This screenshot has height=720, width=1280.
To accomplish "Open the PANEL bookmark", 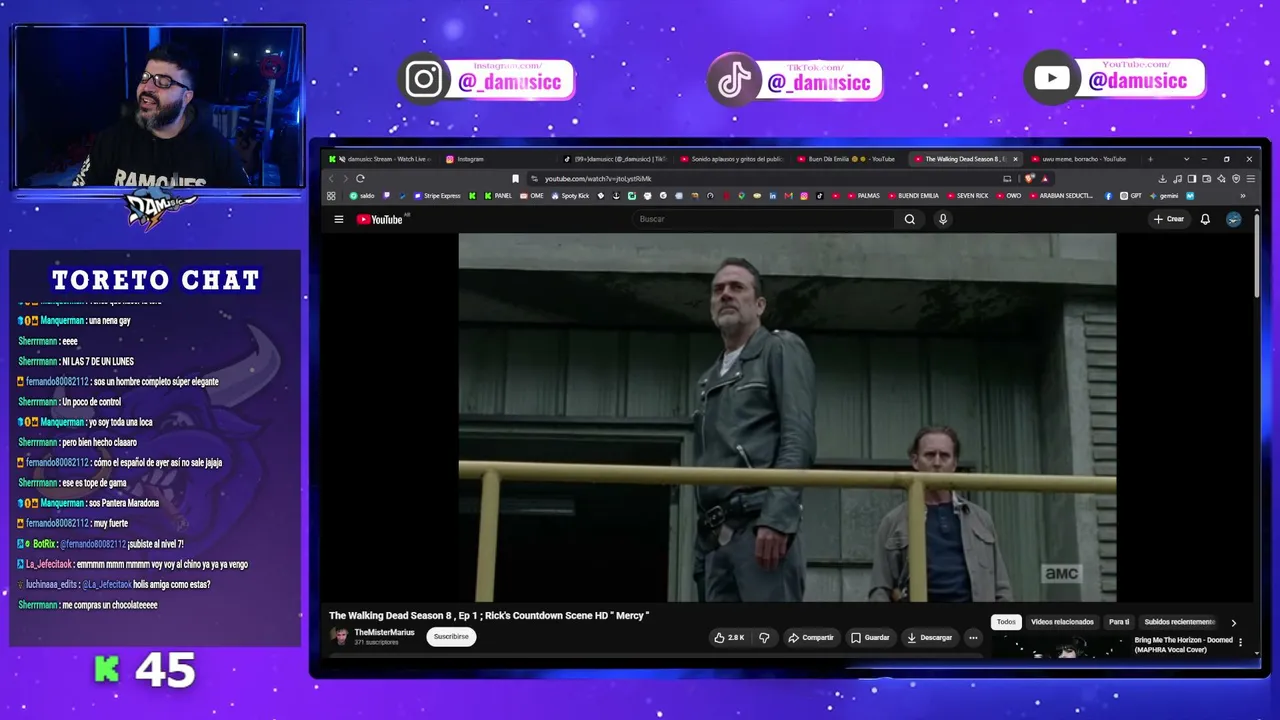I will coord(498,196).
